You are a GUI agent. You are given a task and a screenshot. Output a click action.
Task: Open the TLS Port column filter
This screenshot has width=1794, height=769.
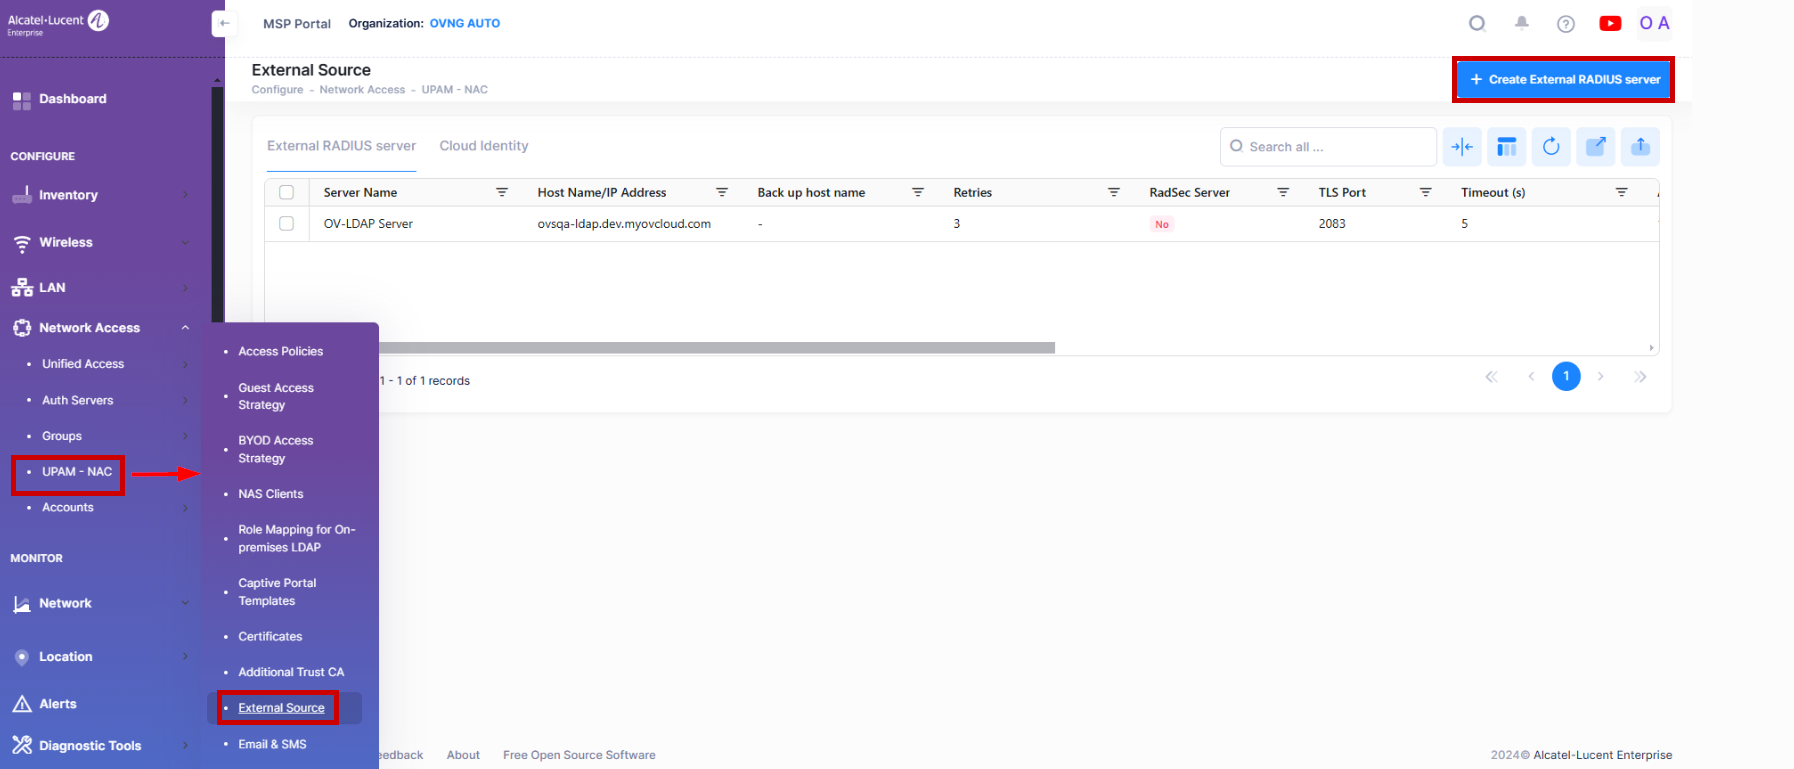coord(1425,192)
